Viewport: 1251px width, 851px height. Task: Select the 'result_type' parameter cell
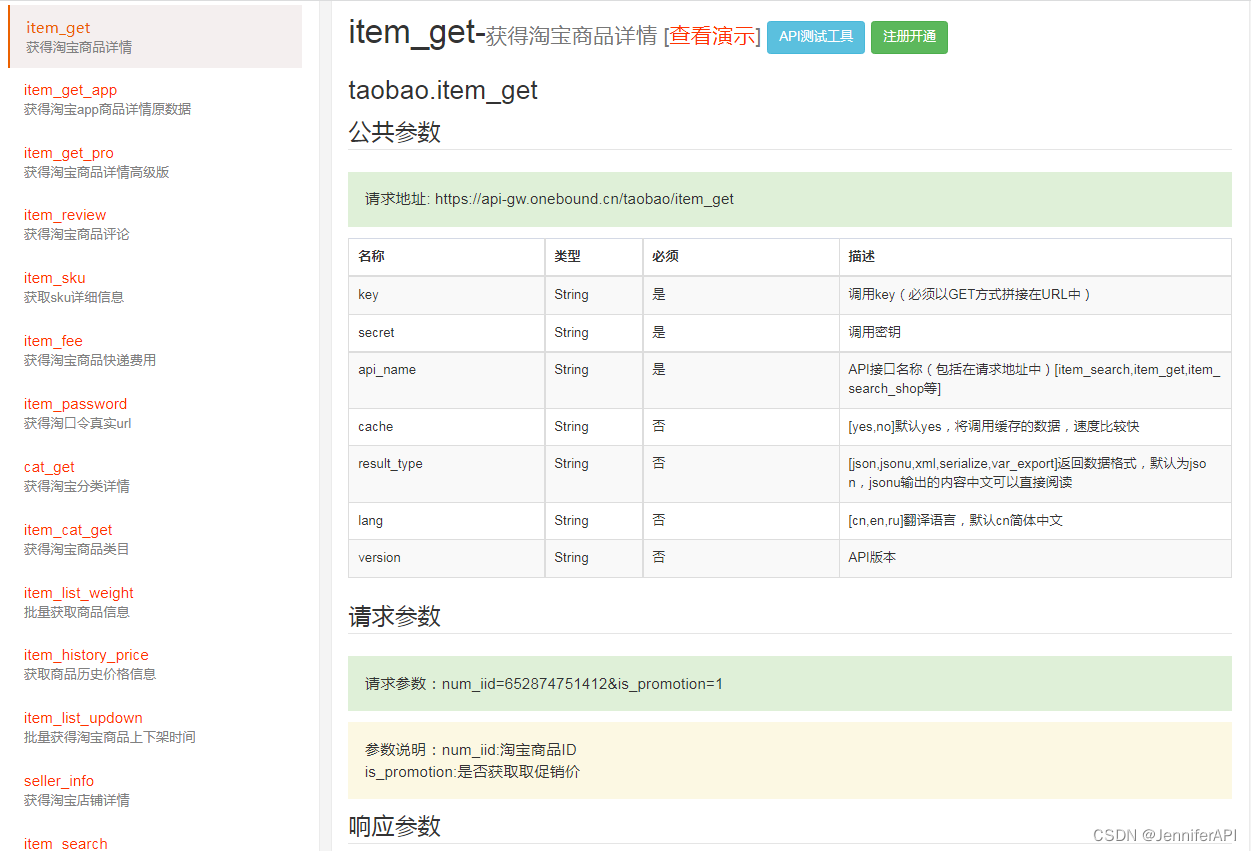pos(446,474)
